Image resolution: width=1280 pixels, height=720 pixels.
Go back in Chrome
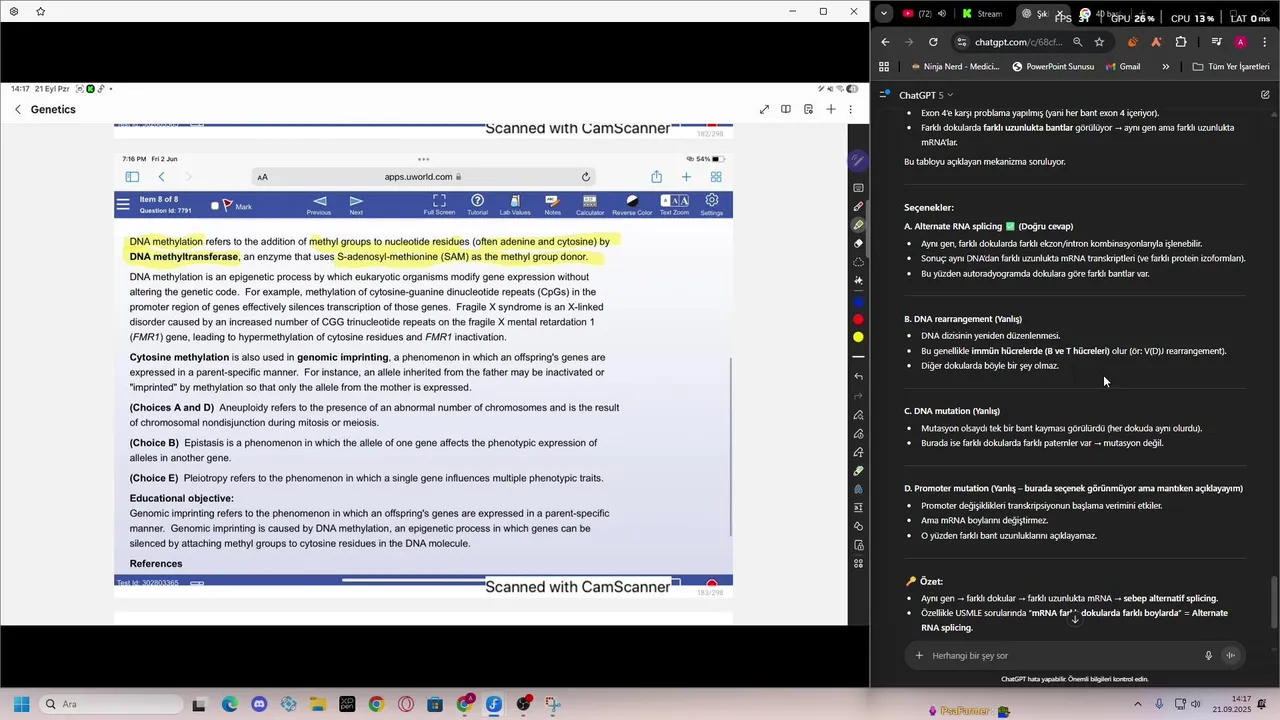(x=885, y=42)
